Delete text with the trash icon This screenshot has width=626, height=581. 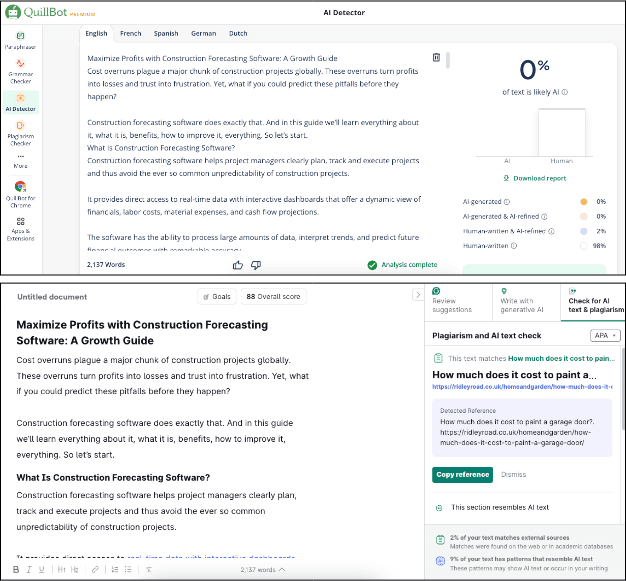pos(436,58)
